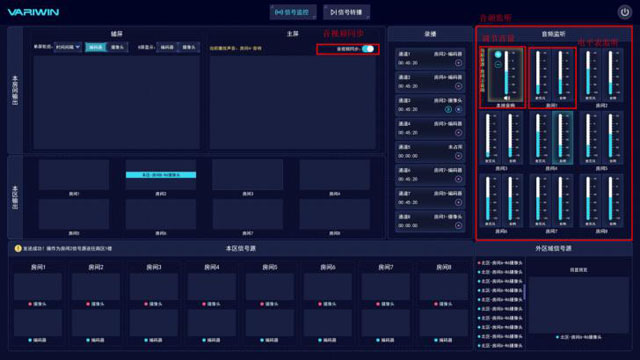Screen dimensions: 640x360
Task: Switch to the 信号转播 tab
Action: (347, 12)
